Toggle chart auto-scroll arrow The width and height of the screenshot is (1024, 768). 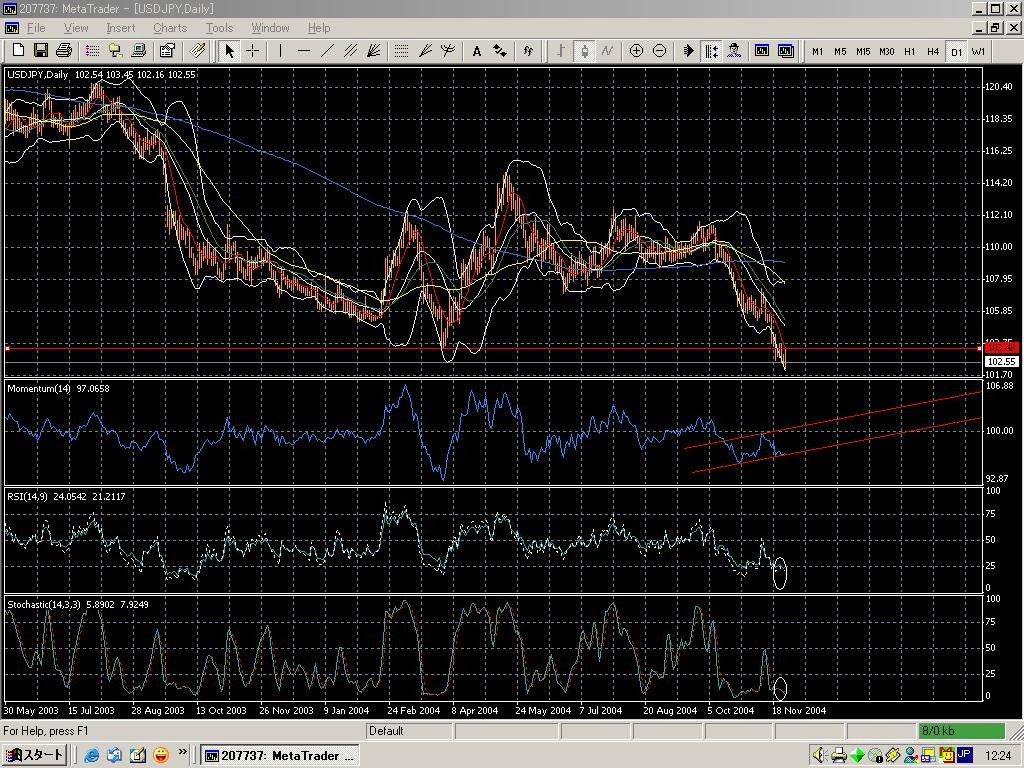688,51
